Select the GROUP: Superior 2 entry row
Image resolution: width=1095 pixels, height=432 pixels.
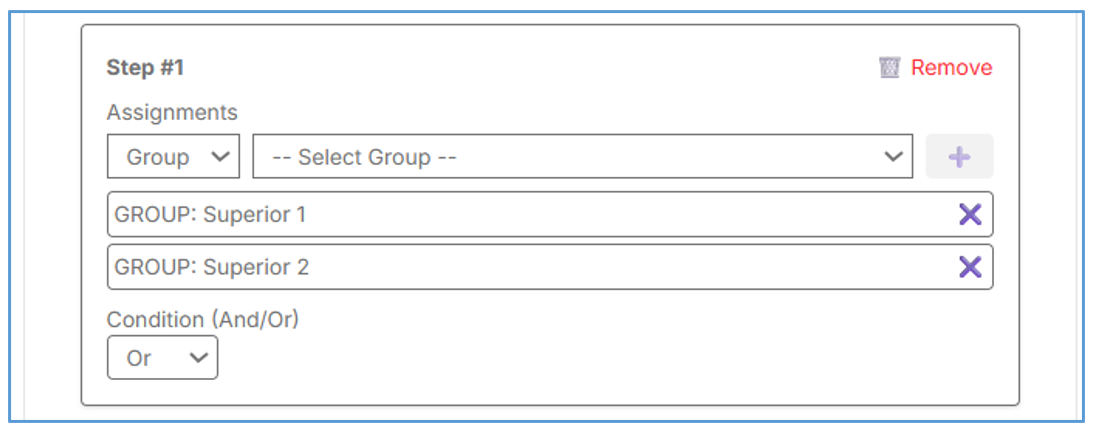pyautogui.click(x=530, y=267)
